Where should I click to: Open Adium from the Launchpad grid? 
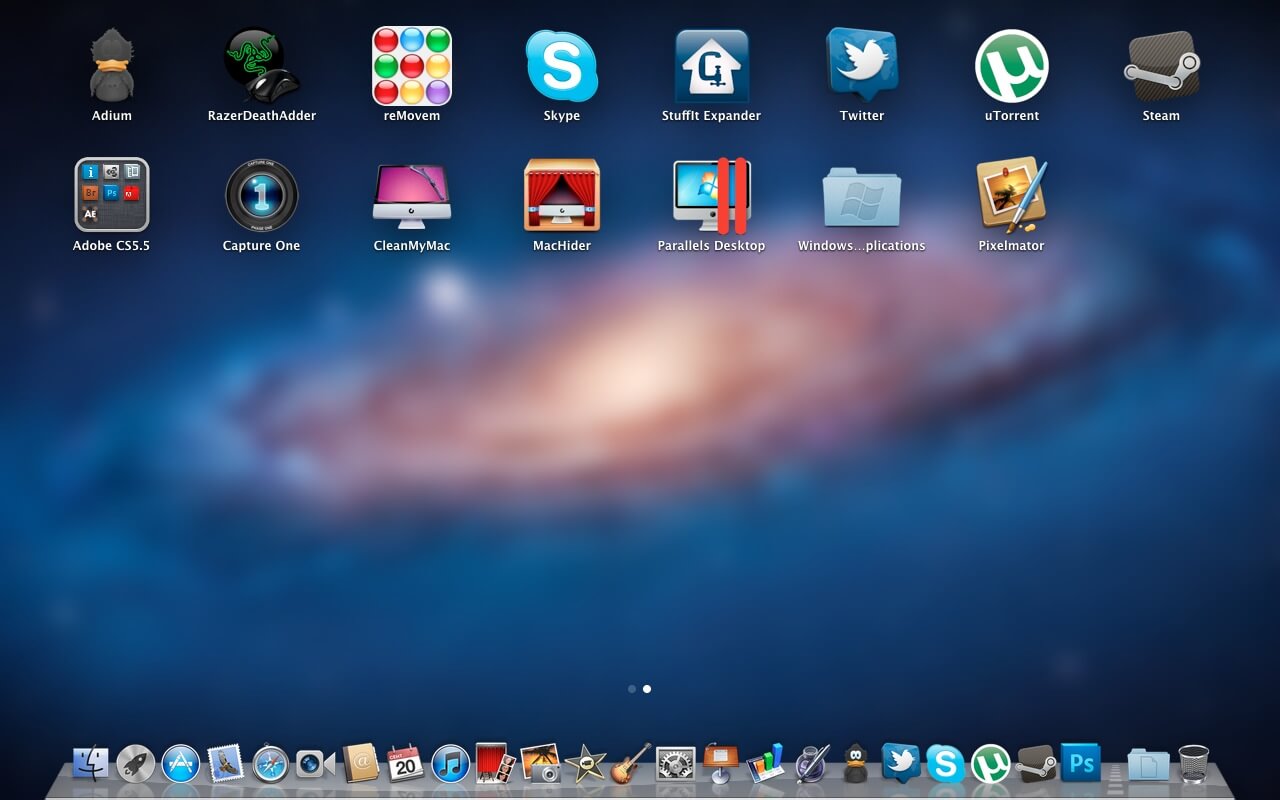coord(112,66)
